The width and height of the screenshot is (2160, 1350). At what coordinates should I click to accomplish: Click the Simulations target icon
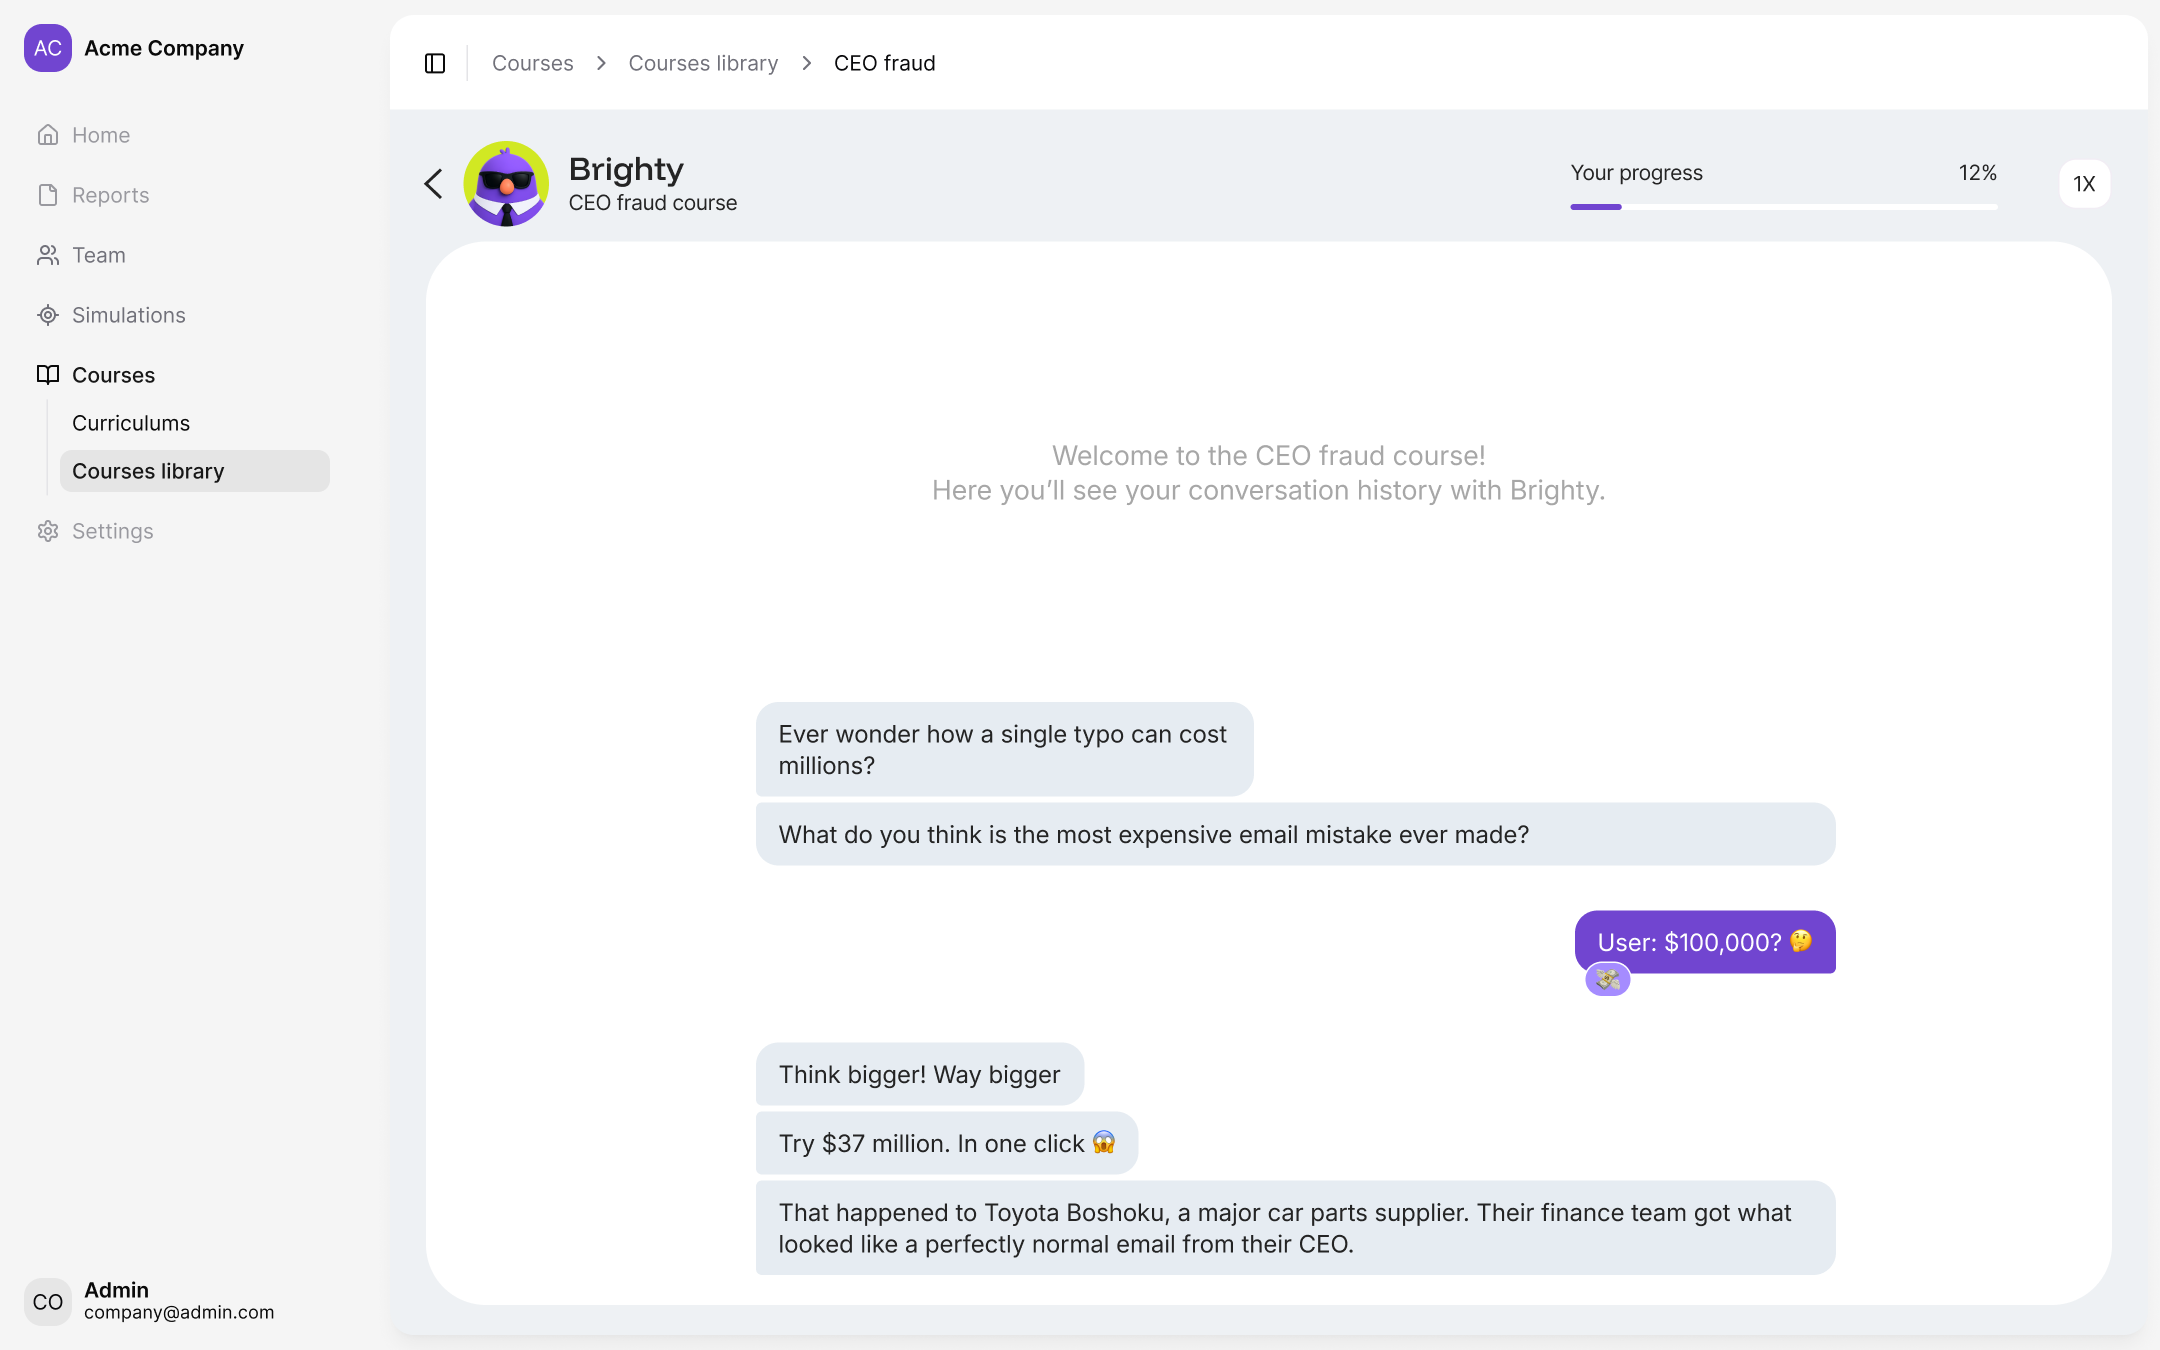(48, 315)
